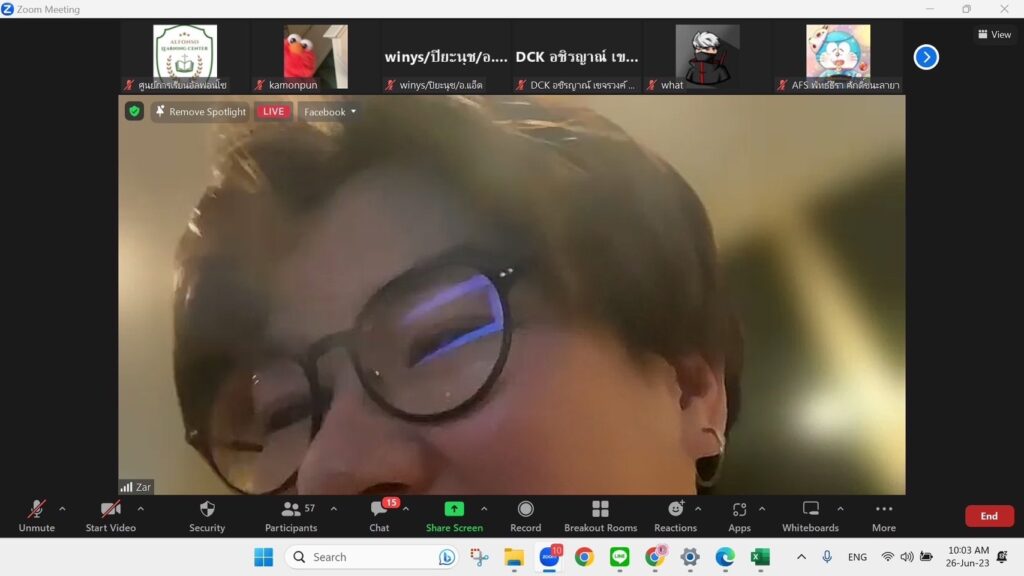Open Breakout Rooms
This screenshot has height=576, width=1024.
pyautogui.click(x=600, y=515)
